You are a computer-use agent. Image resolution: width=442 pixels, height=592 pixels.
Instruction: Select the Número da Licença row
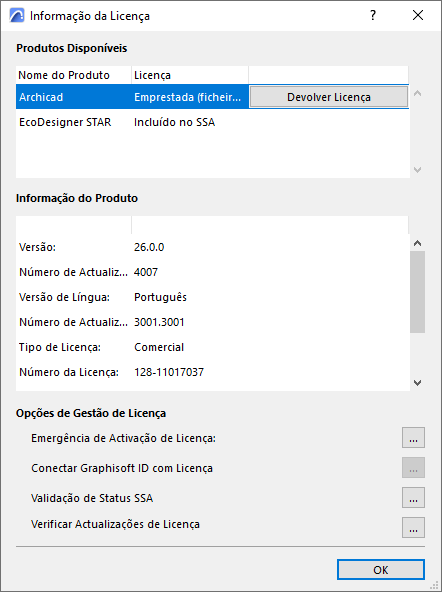(x=212, y=372)
